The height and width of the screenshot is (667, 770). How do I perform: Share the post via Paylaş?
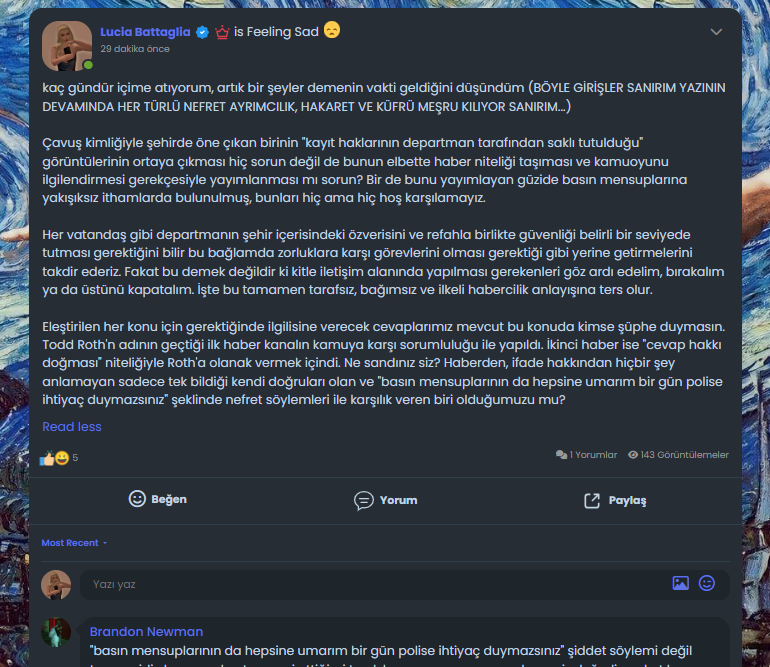615,500
